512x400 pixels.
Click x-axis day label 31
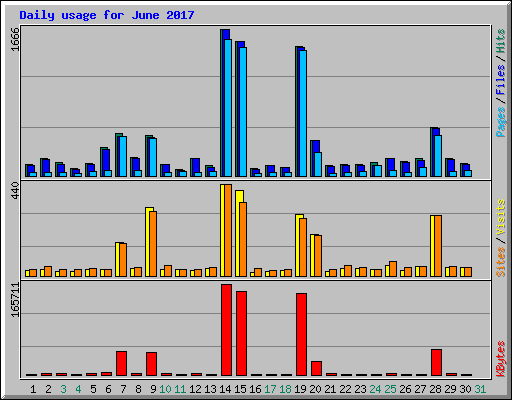[x=480, y=389]
